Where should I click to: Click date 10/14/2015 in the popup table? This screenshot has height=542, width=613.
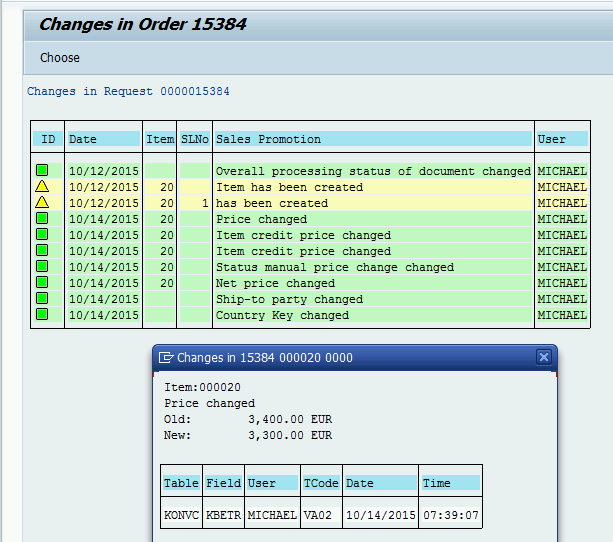click(381, 515)
